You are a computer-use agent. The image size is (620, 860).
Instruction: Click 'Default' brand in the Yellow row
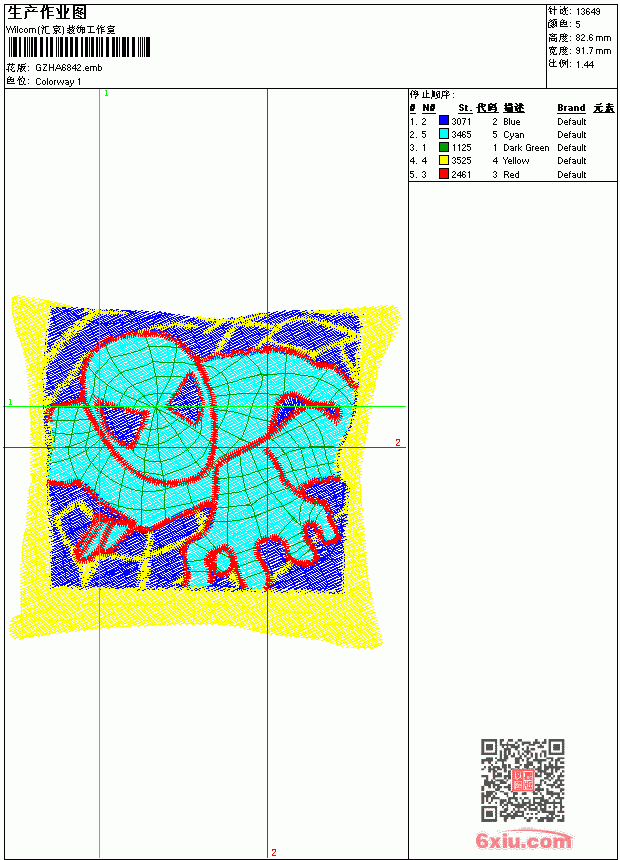point(571,161)
